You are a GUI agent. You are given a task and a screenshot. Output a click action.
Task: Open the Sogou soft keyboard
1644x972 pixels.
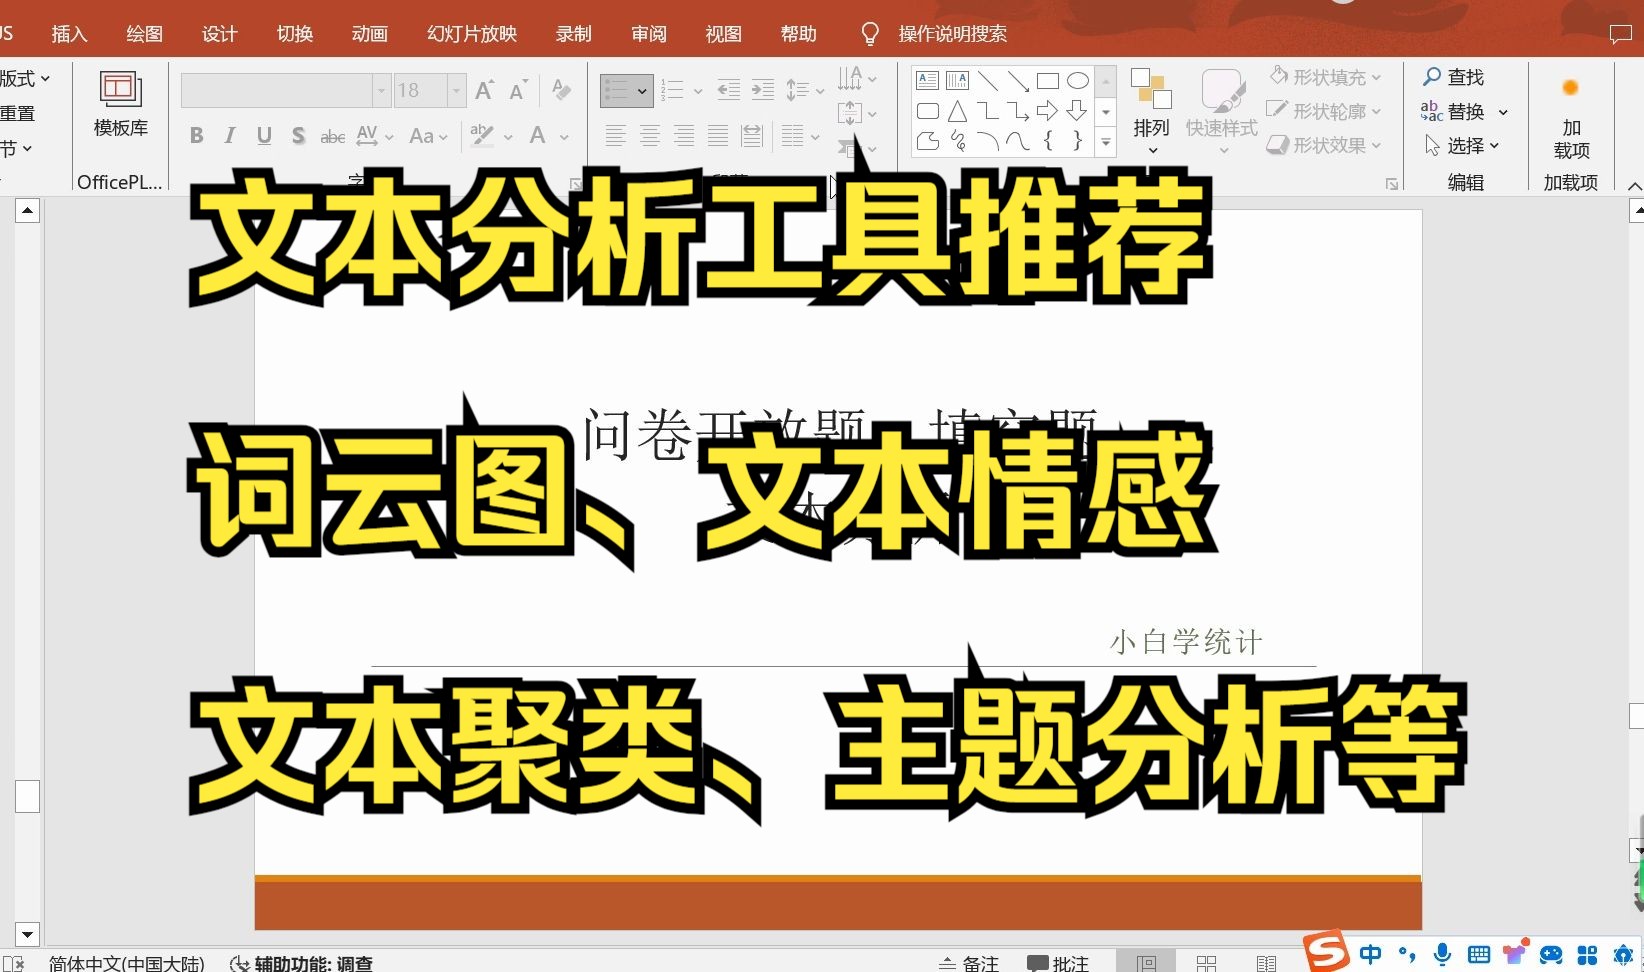click(x=1479, y=955)
